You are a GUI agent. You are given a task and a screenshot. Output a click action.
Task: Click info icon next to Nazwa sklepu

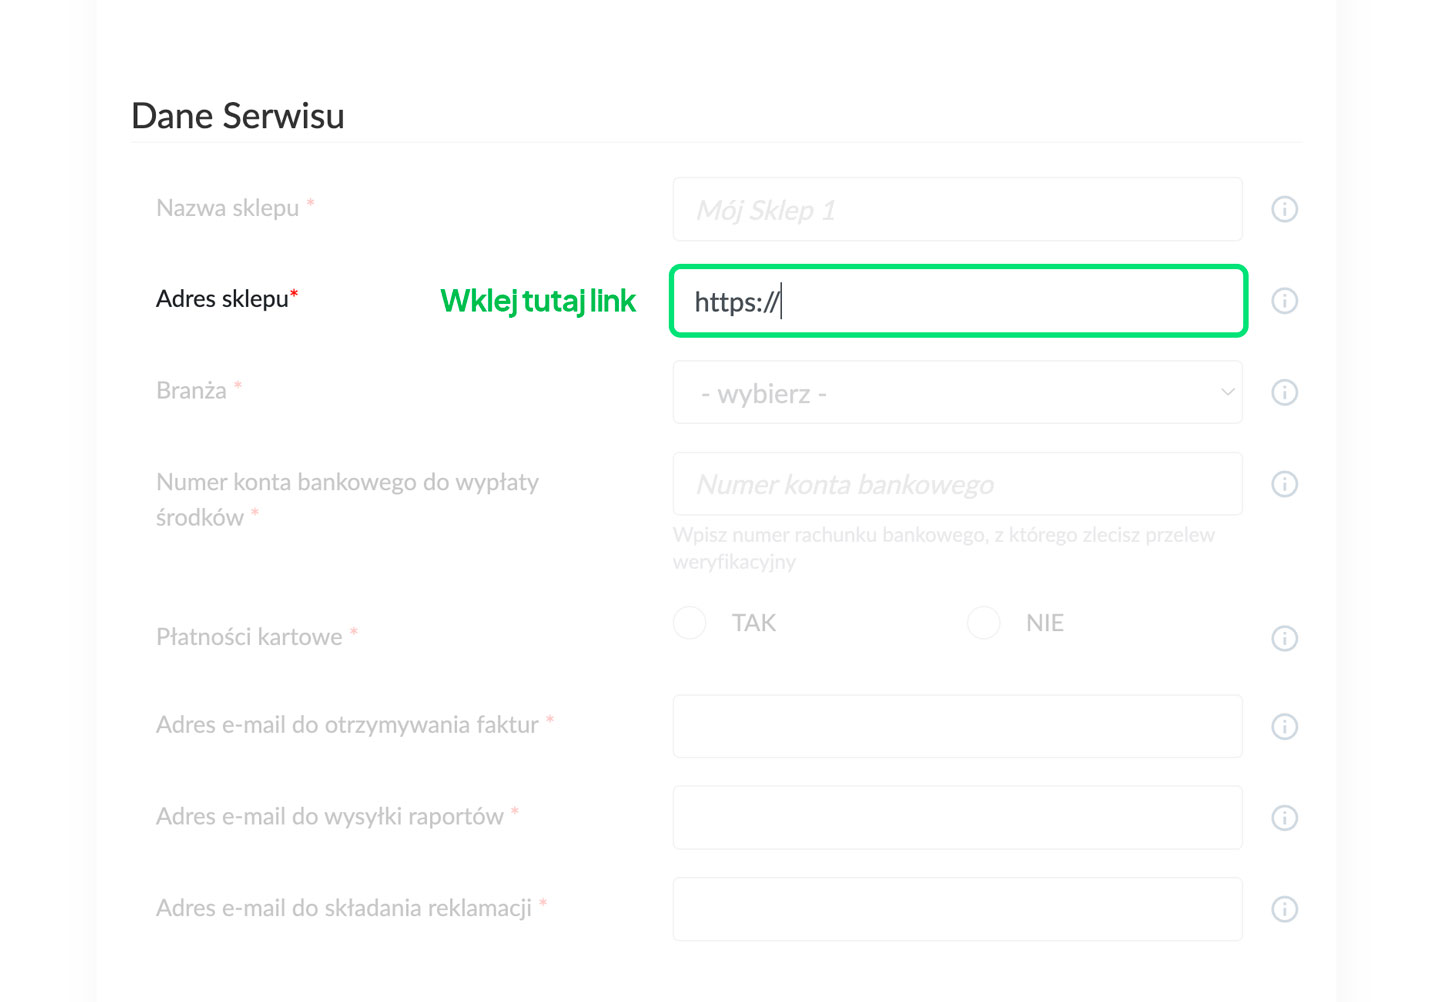(1284, 209)
